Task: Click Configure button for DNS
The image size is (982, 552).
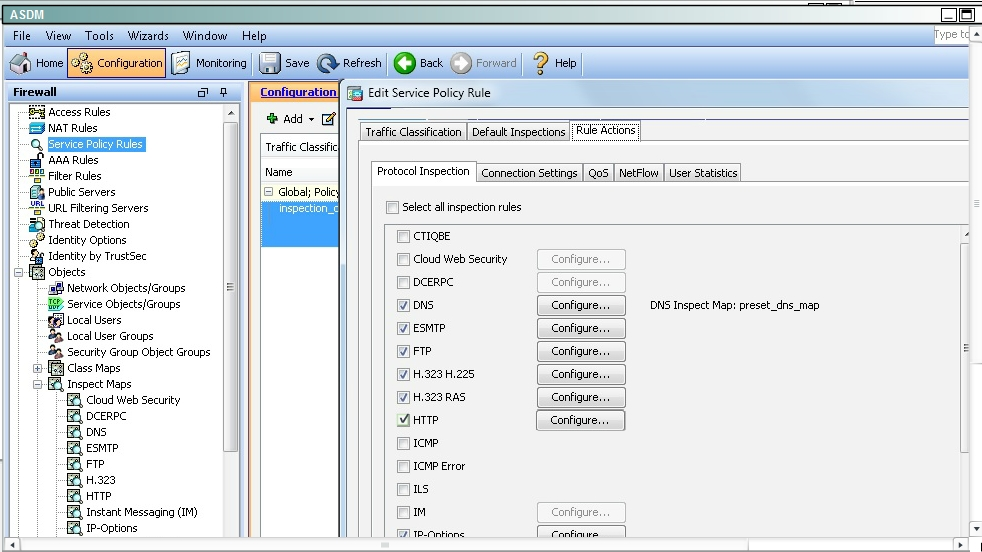Action: (581, 305)
